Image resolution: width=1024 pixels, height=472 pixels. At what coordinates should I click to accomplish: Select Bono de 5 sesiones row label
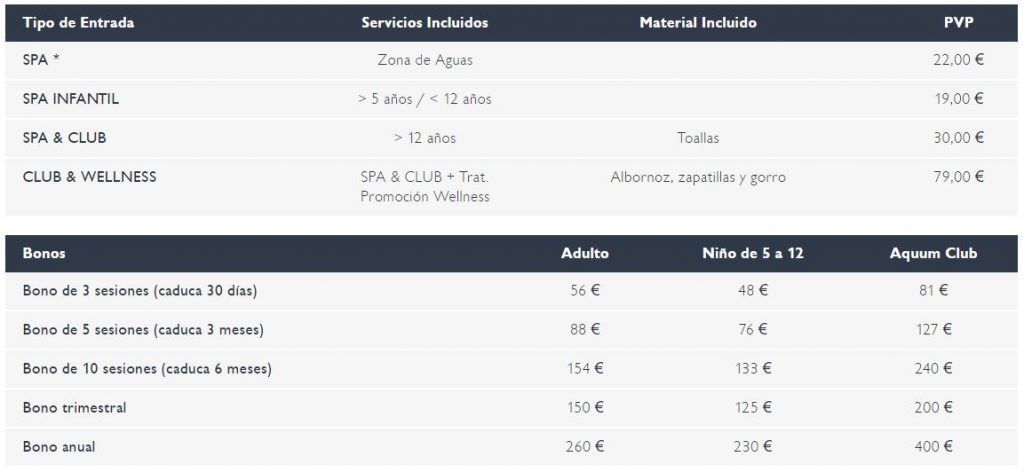coord(143,330)
